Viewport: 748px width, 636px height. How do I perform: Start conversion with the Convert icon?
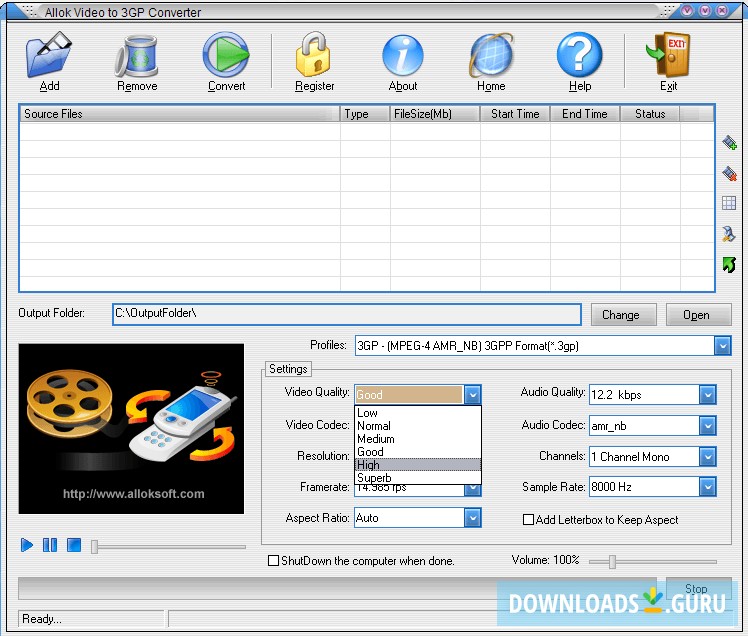pos(226,54)
